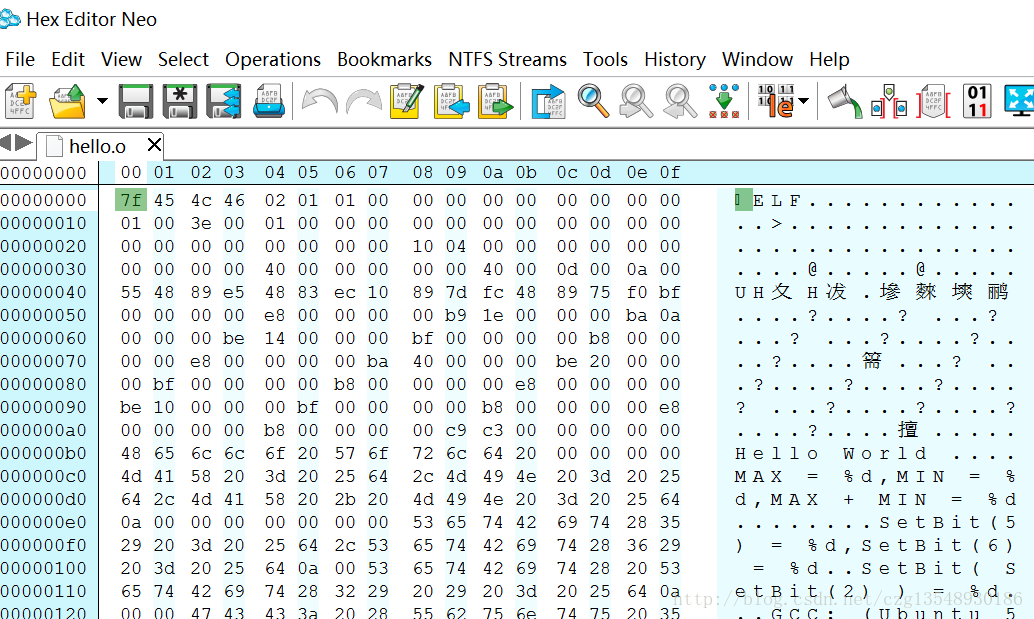
Task: Click the Save All toolbar icon
Action: (x=224, y=102)
